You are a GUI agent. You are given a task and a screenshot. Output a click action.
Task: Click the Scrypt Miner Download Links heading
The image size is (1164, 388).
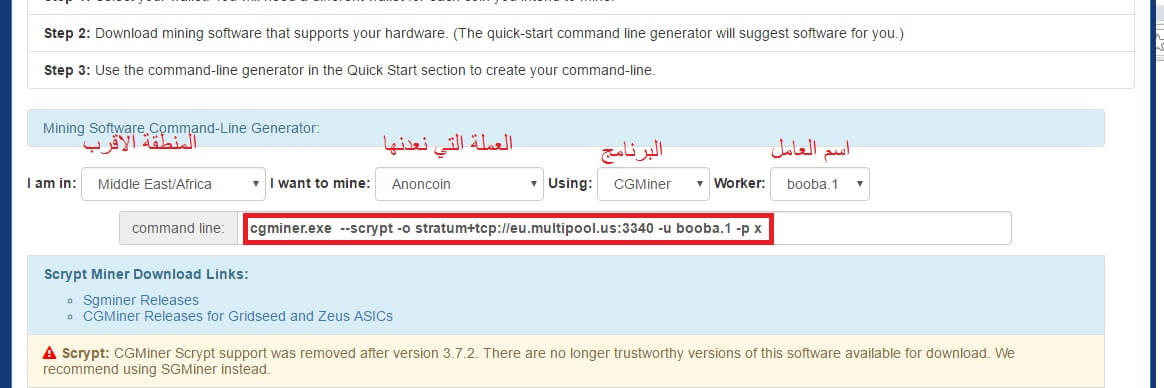(x=146, y=274)
